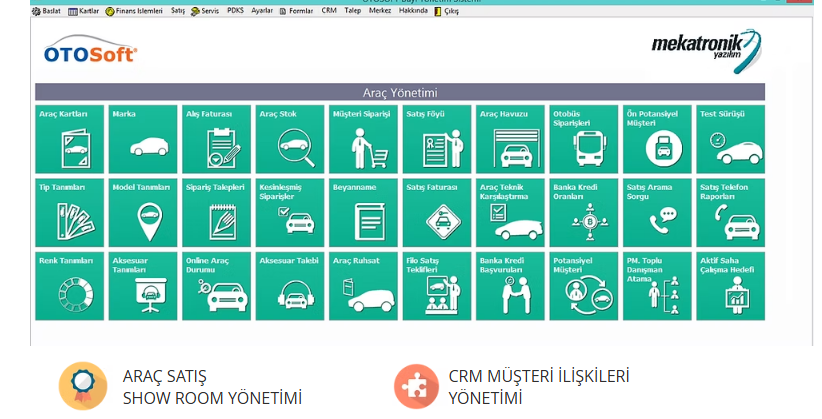Select the Otobüs Siparişleri bus tile
Screen dimensions: 822x419
(x=584, y=139)
